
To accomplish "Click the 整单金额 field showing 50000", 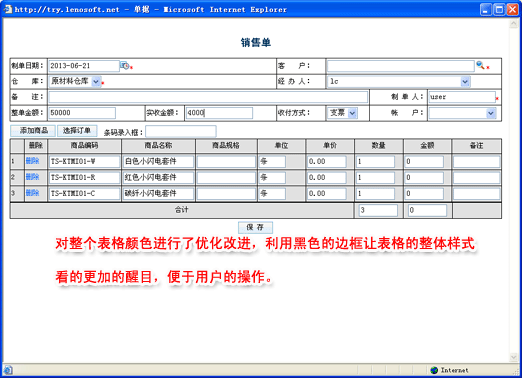I will tap(82, 113).
